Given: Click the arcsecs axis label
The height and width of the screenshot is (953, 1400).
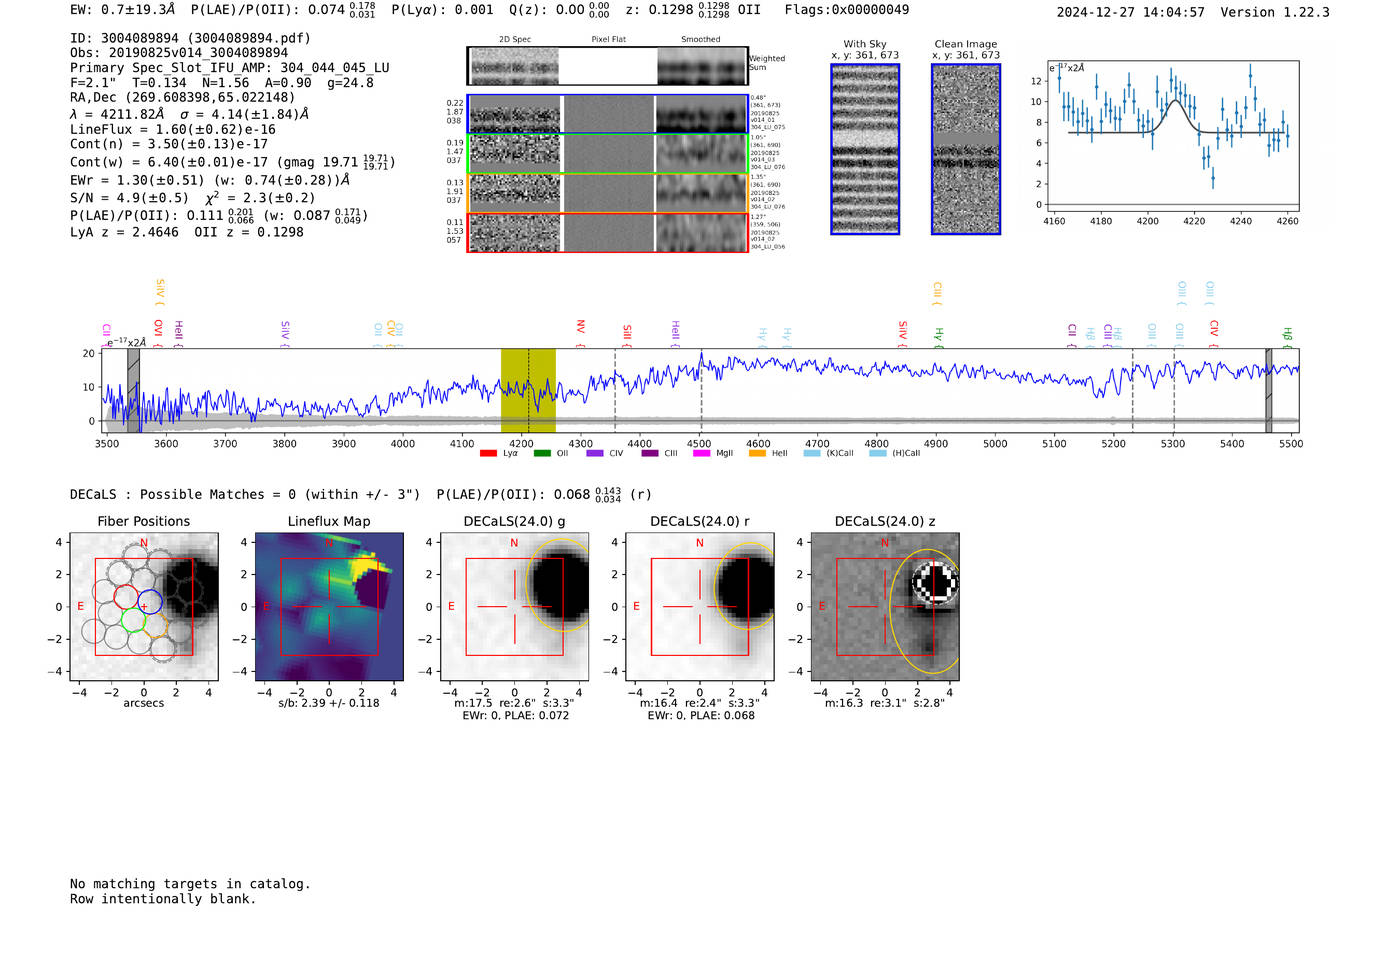Looking at the screenshot, I should tap(144, 703).
